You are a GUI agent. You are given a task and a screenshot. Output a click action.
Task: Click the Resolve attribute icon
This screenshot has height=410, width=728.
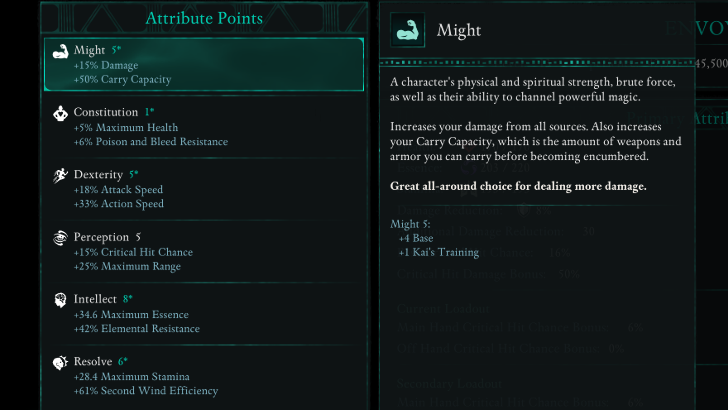click(59, 362)
